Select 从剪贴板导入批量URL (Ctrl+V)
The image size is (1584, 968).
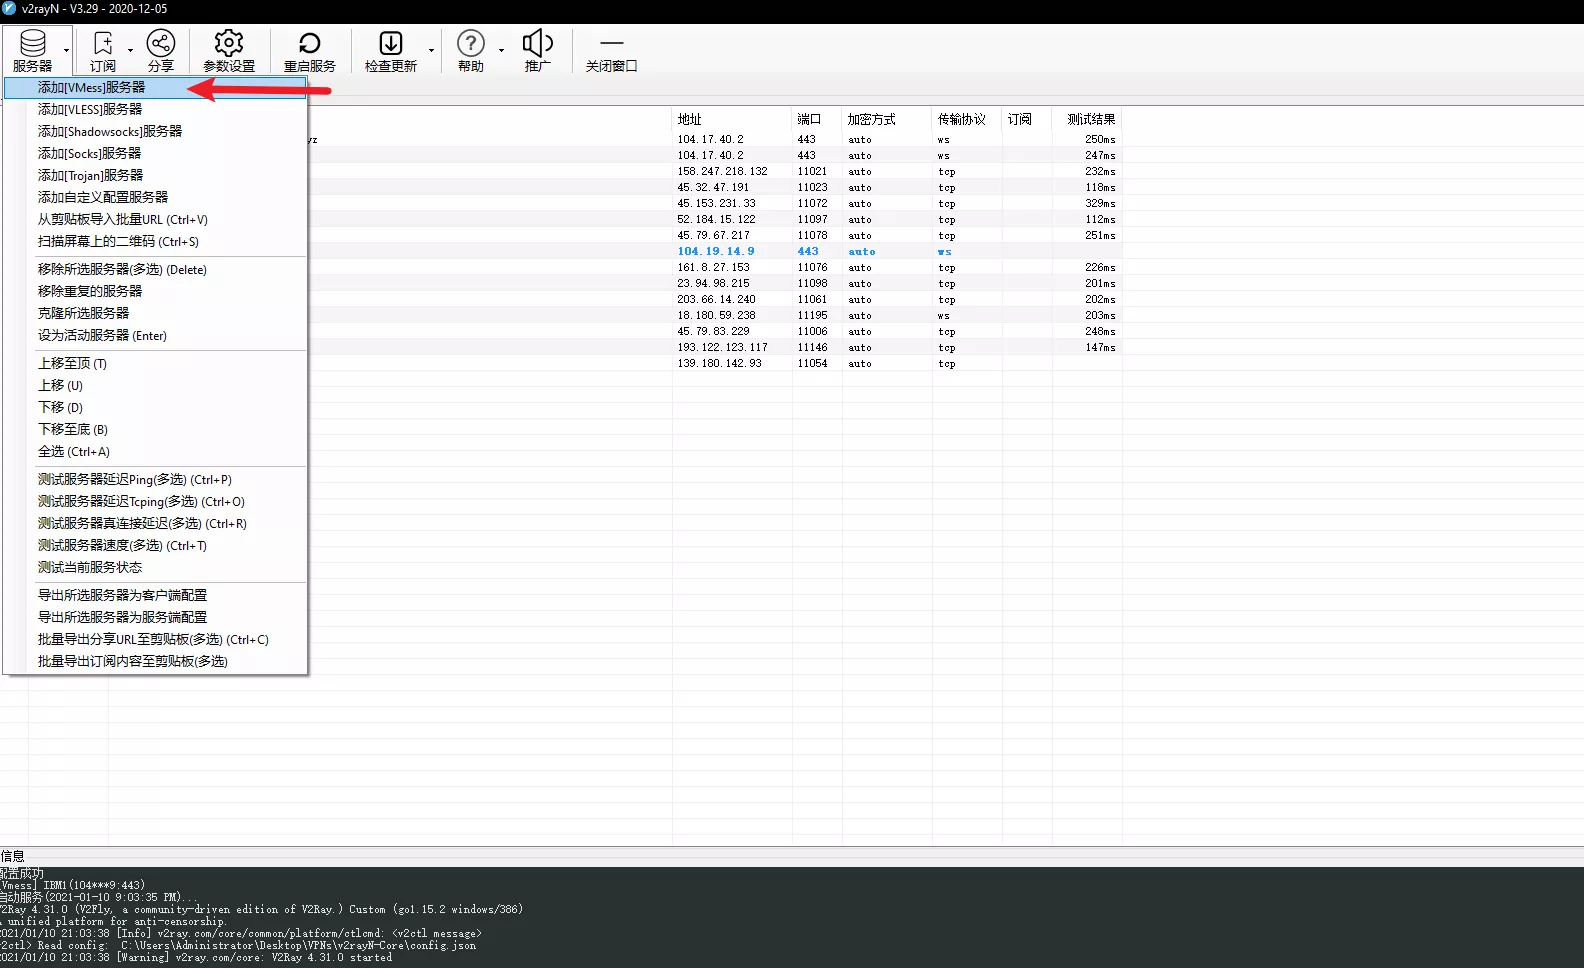(155, 220)
